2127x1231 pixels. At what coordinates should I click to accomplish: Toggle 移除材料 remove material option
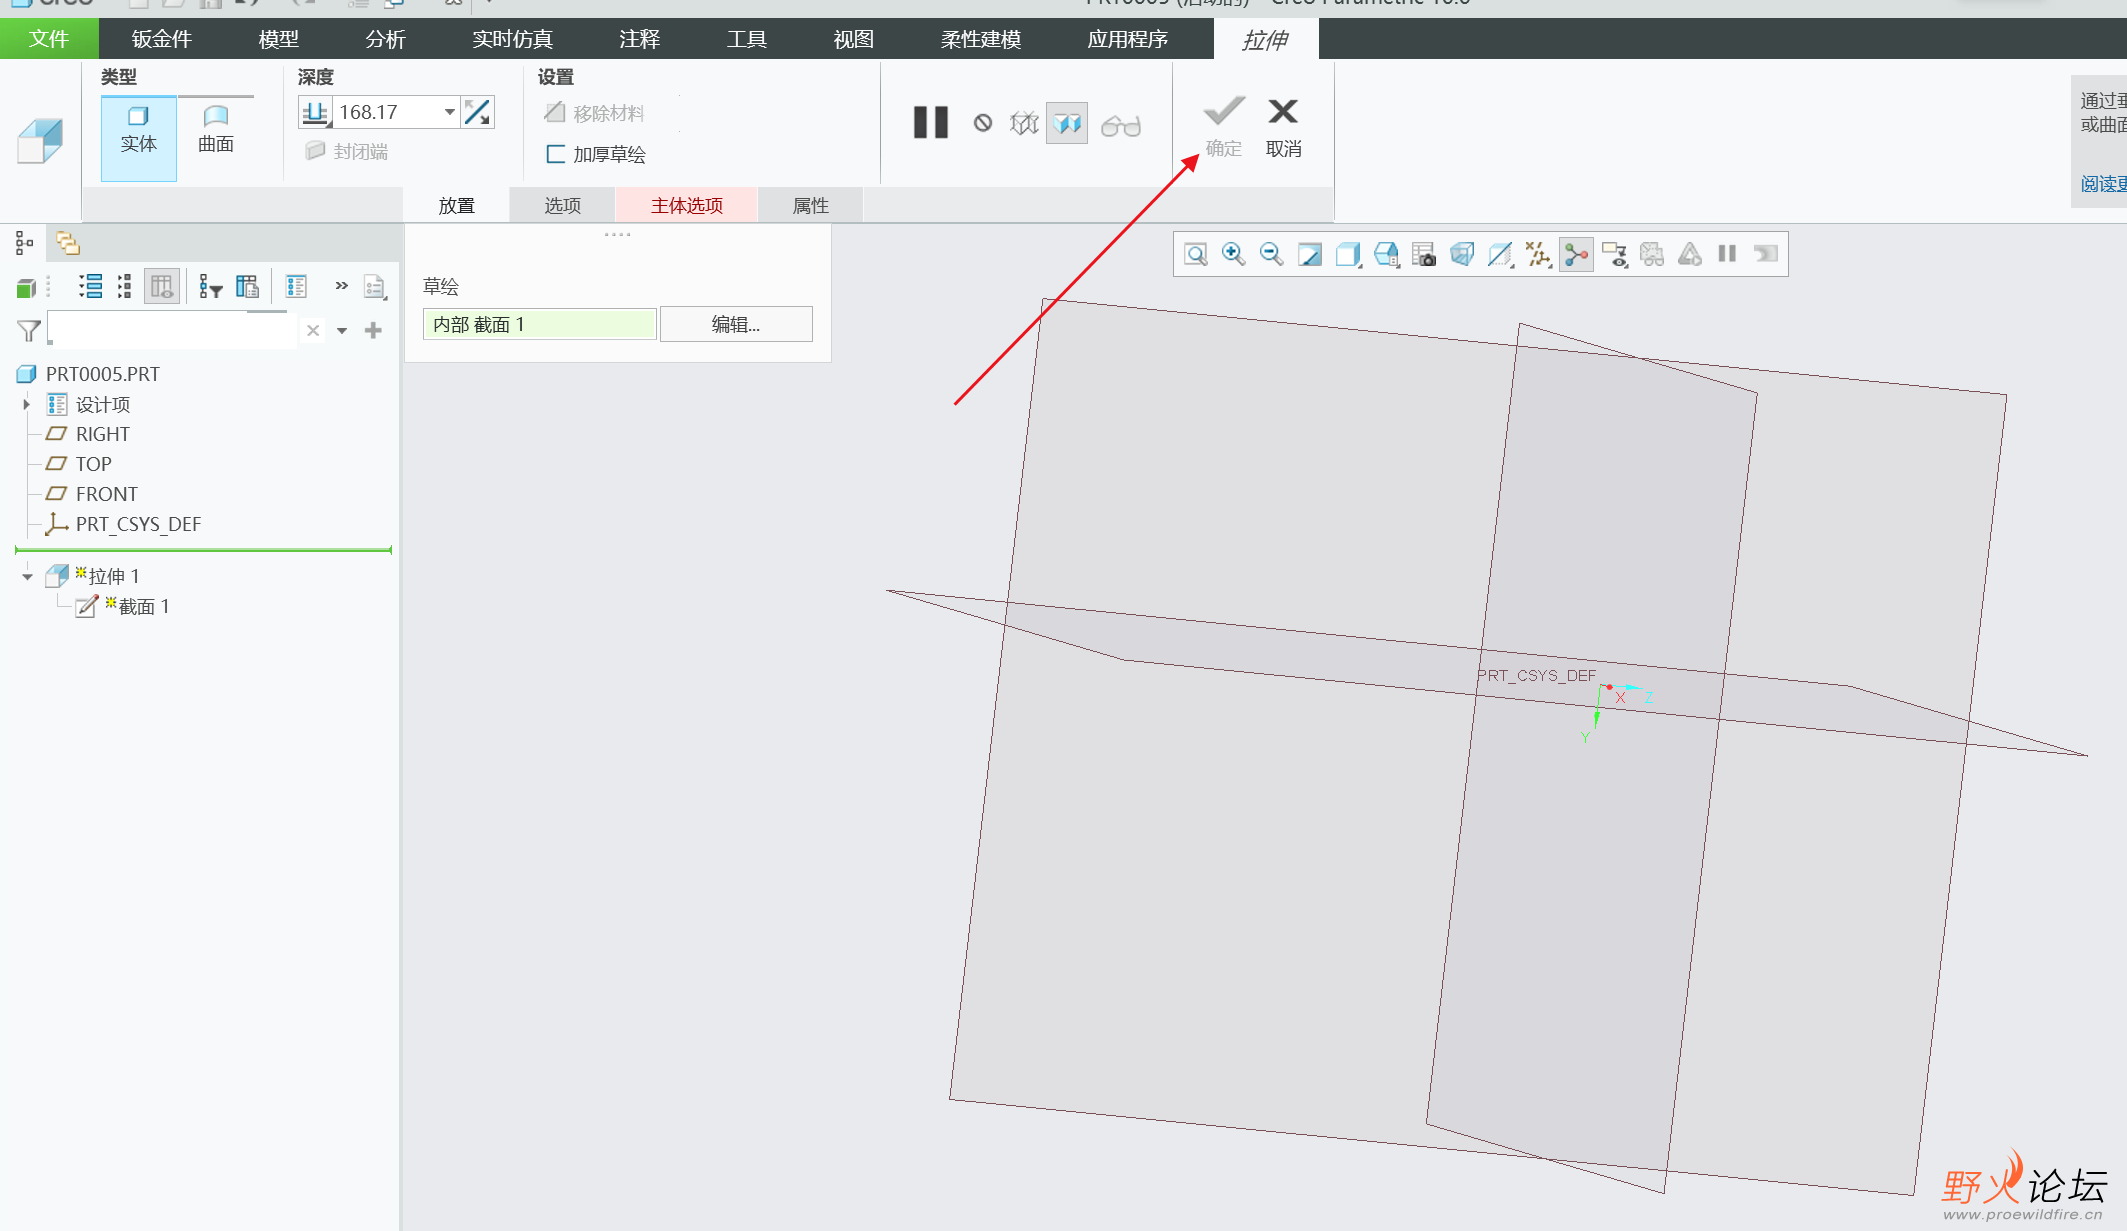tap(594, 113)
